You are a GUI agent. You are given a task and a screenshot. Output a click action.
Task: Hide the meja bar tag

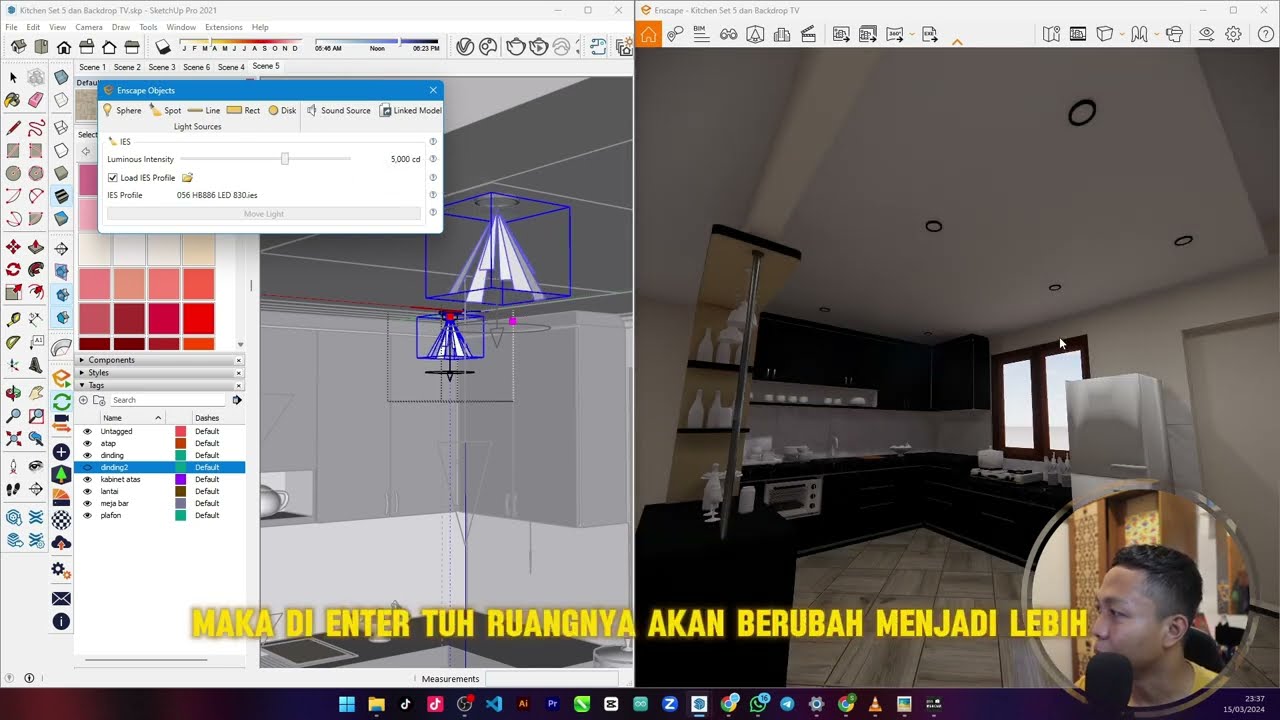click(87, 503)
